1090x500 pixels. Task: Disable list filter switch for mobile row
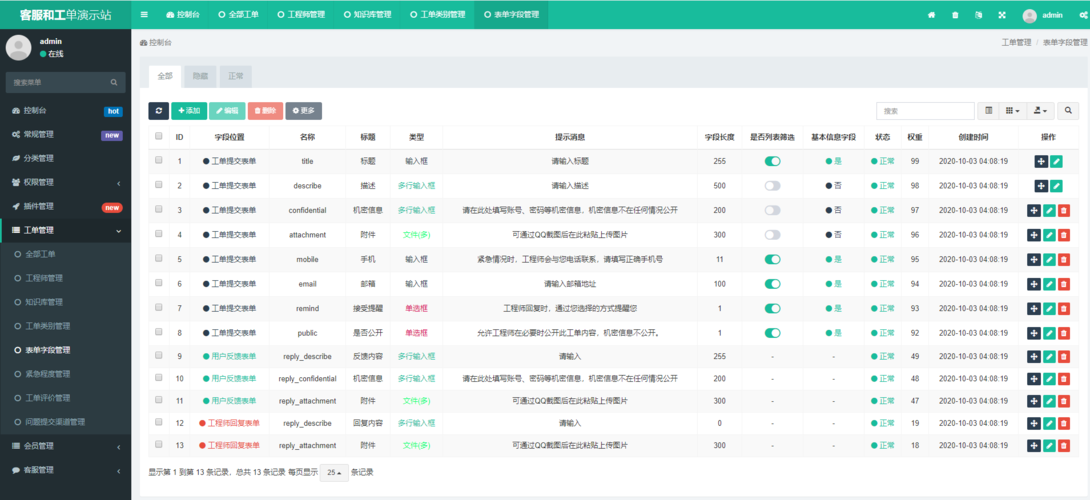pos(772,259)
